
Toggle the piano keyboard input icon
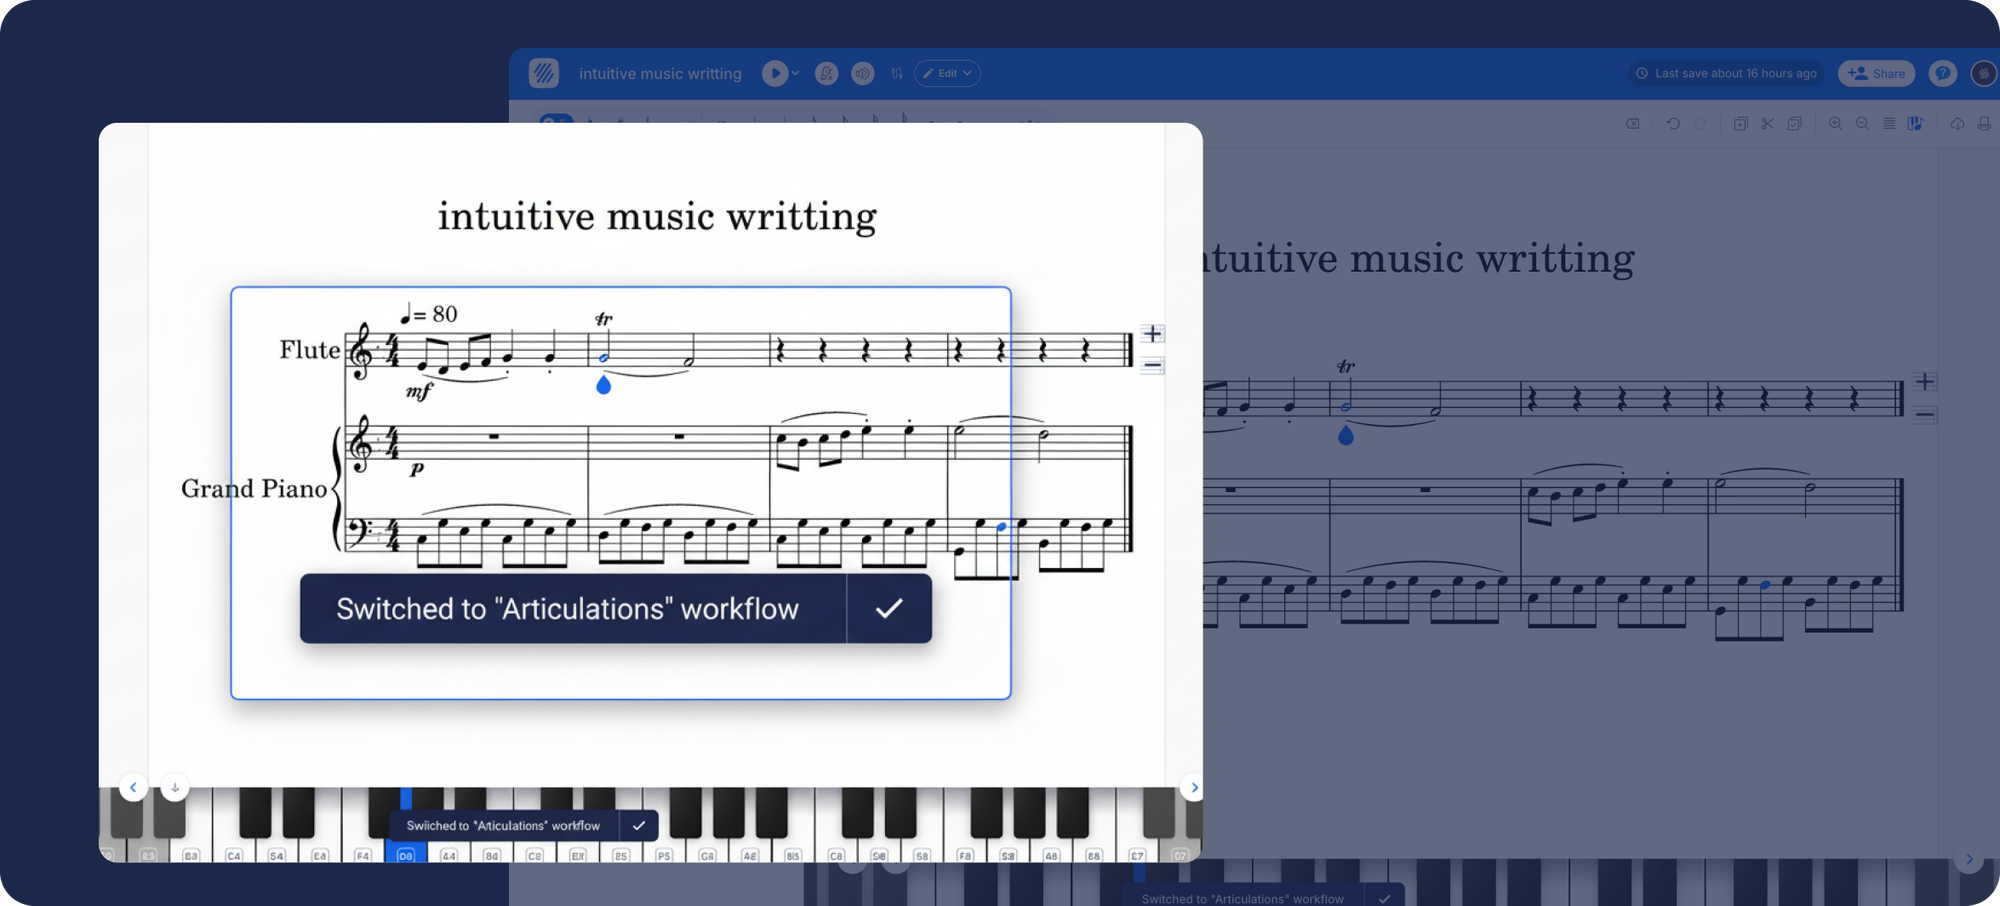pos(1915,124)
